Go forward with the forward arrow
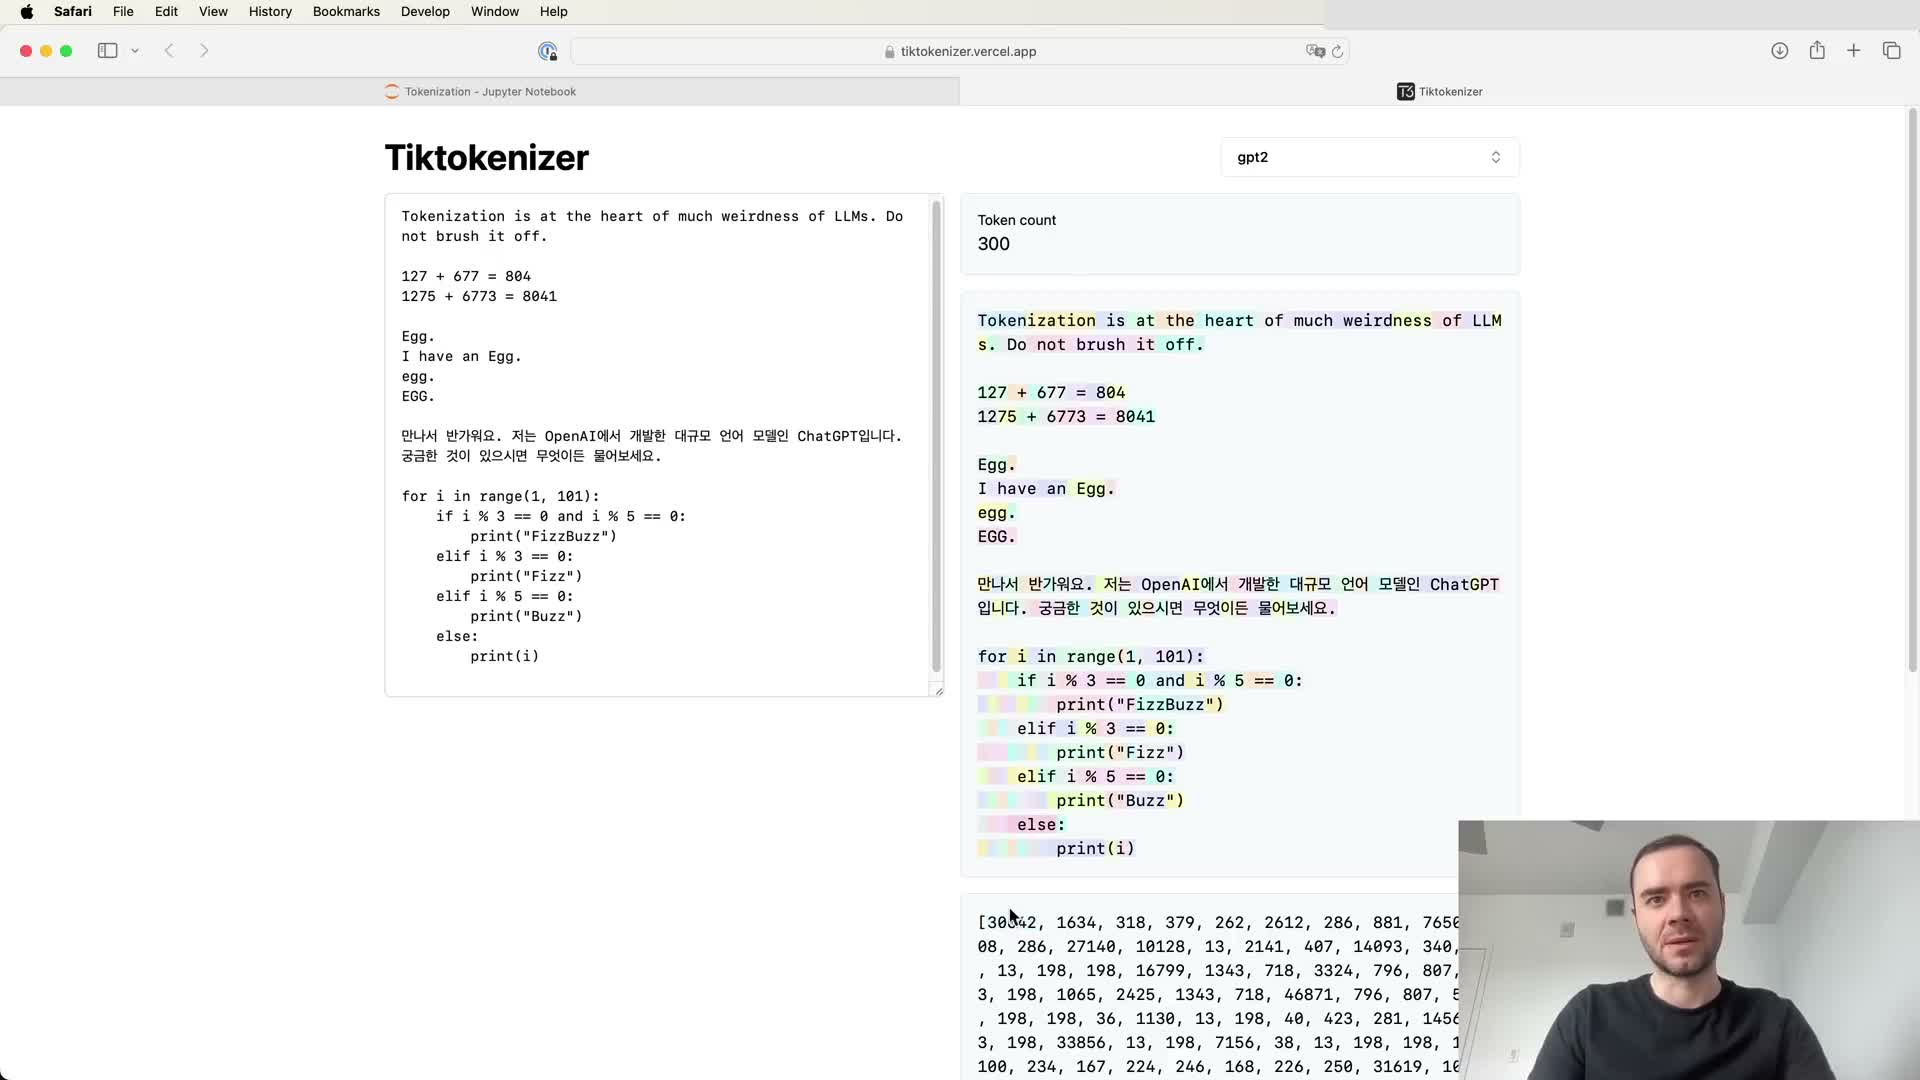This screenshot has width=1920, height=1080. tap(204, 51)
